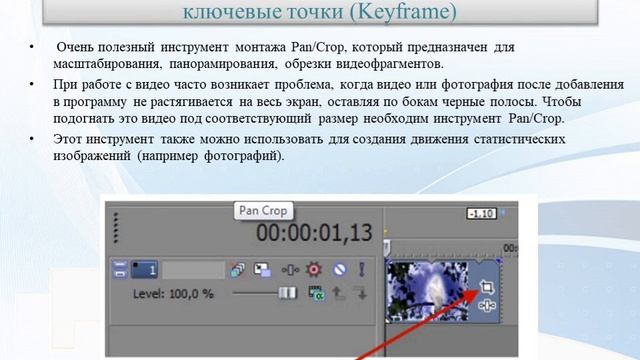
Task: Click the timecode display 00:00:01,13
Action: pyautogui.click(x=314, y=233)
